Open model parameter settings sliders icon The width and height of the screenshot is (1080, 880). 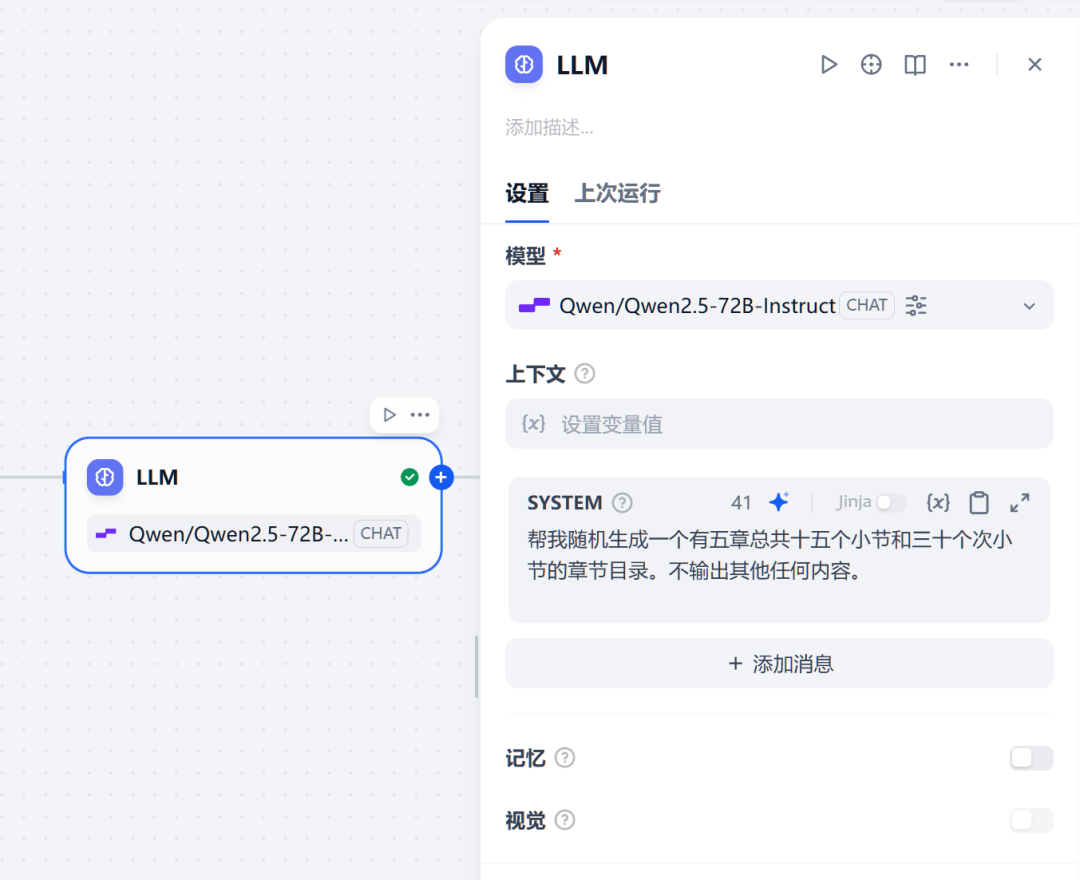(x=916, y=305)
